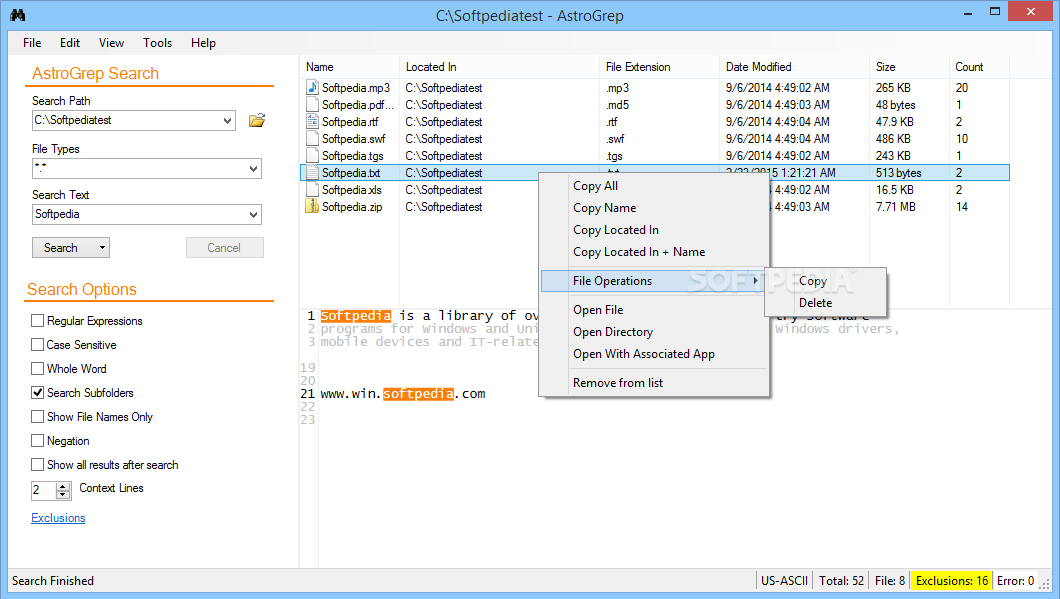
Task: Enable the Whole Word checkbox
Action: point(38,368)
